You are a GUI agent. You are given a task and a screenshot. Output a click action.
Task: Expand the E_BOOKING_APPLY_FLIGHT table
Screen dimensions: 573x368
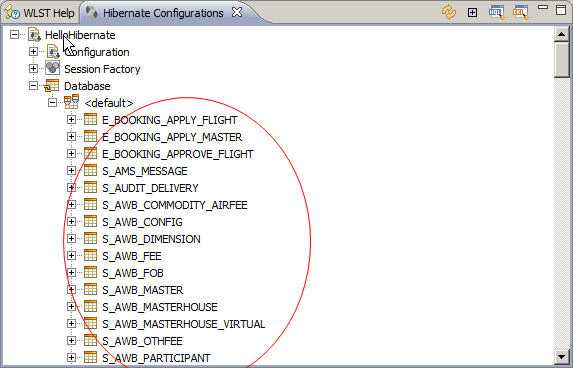71,119
